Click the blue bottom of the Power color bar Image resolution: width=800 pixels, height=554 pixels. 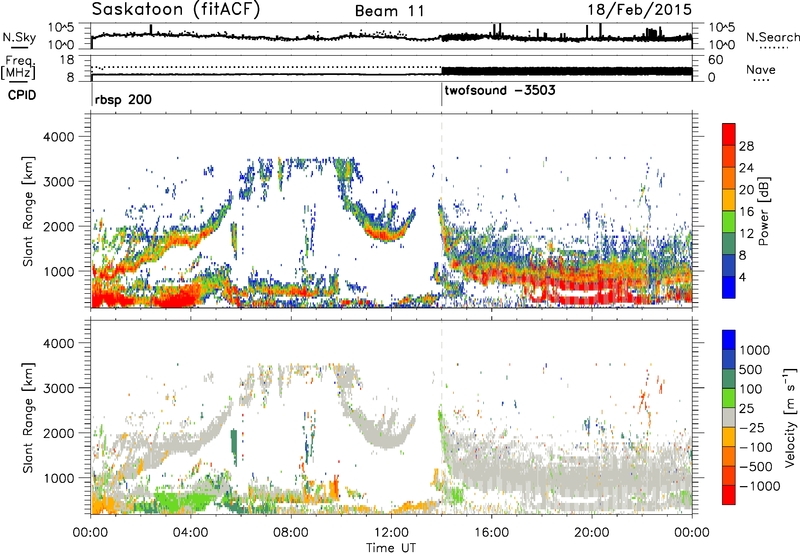click(x=729, y=287)
